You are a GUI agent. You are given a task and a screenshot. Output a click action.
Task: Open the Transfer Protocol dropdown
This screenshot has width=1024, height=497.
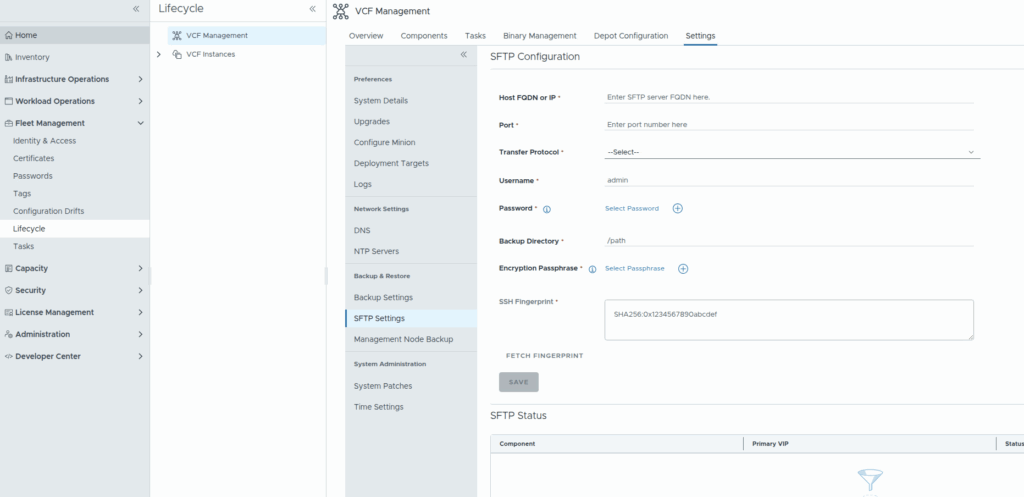790,152
